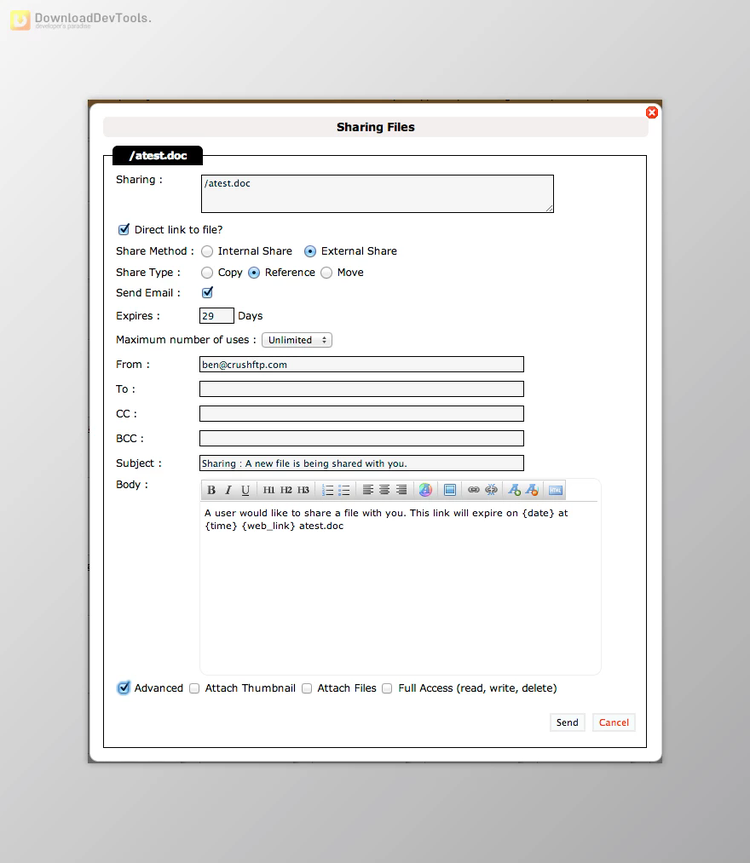Switch editor to HTML source view
The width and height of the screenshot is (750, 863).
(x=556, y=490)
